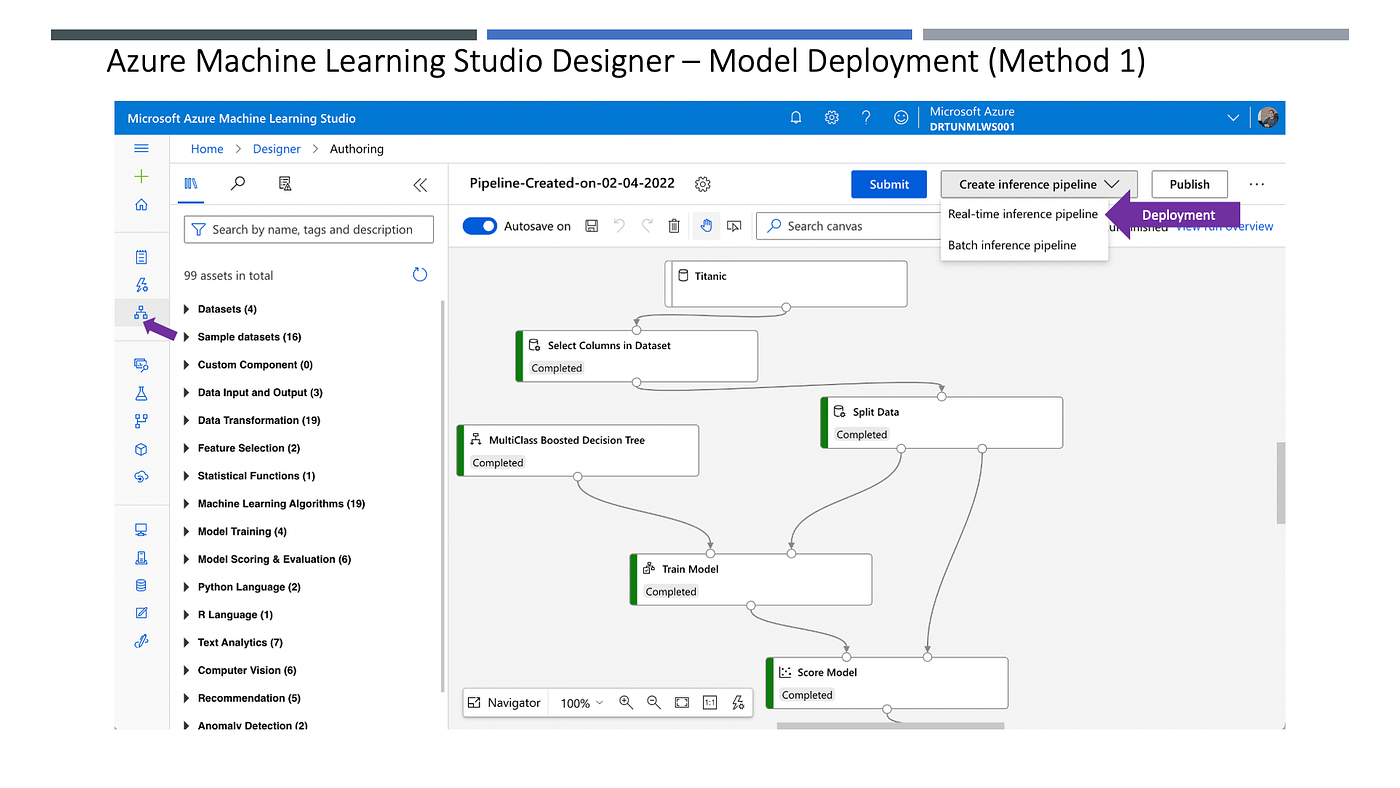Open the 100% zoom level dropdown
1400x788 pixels.
[x=582, y=703]
